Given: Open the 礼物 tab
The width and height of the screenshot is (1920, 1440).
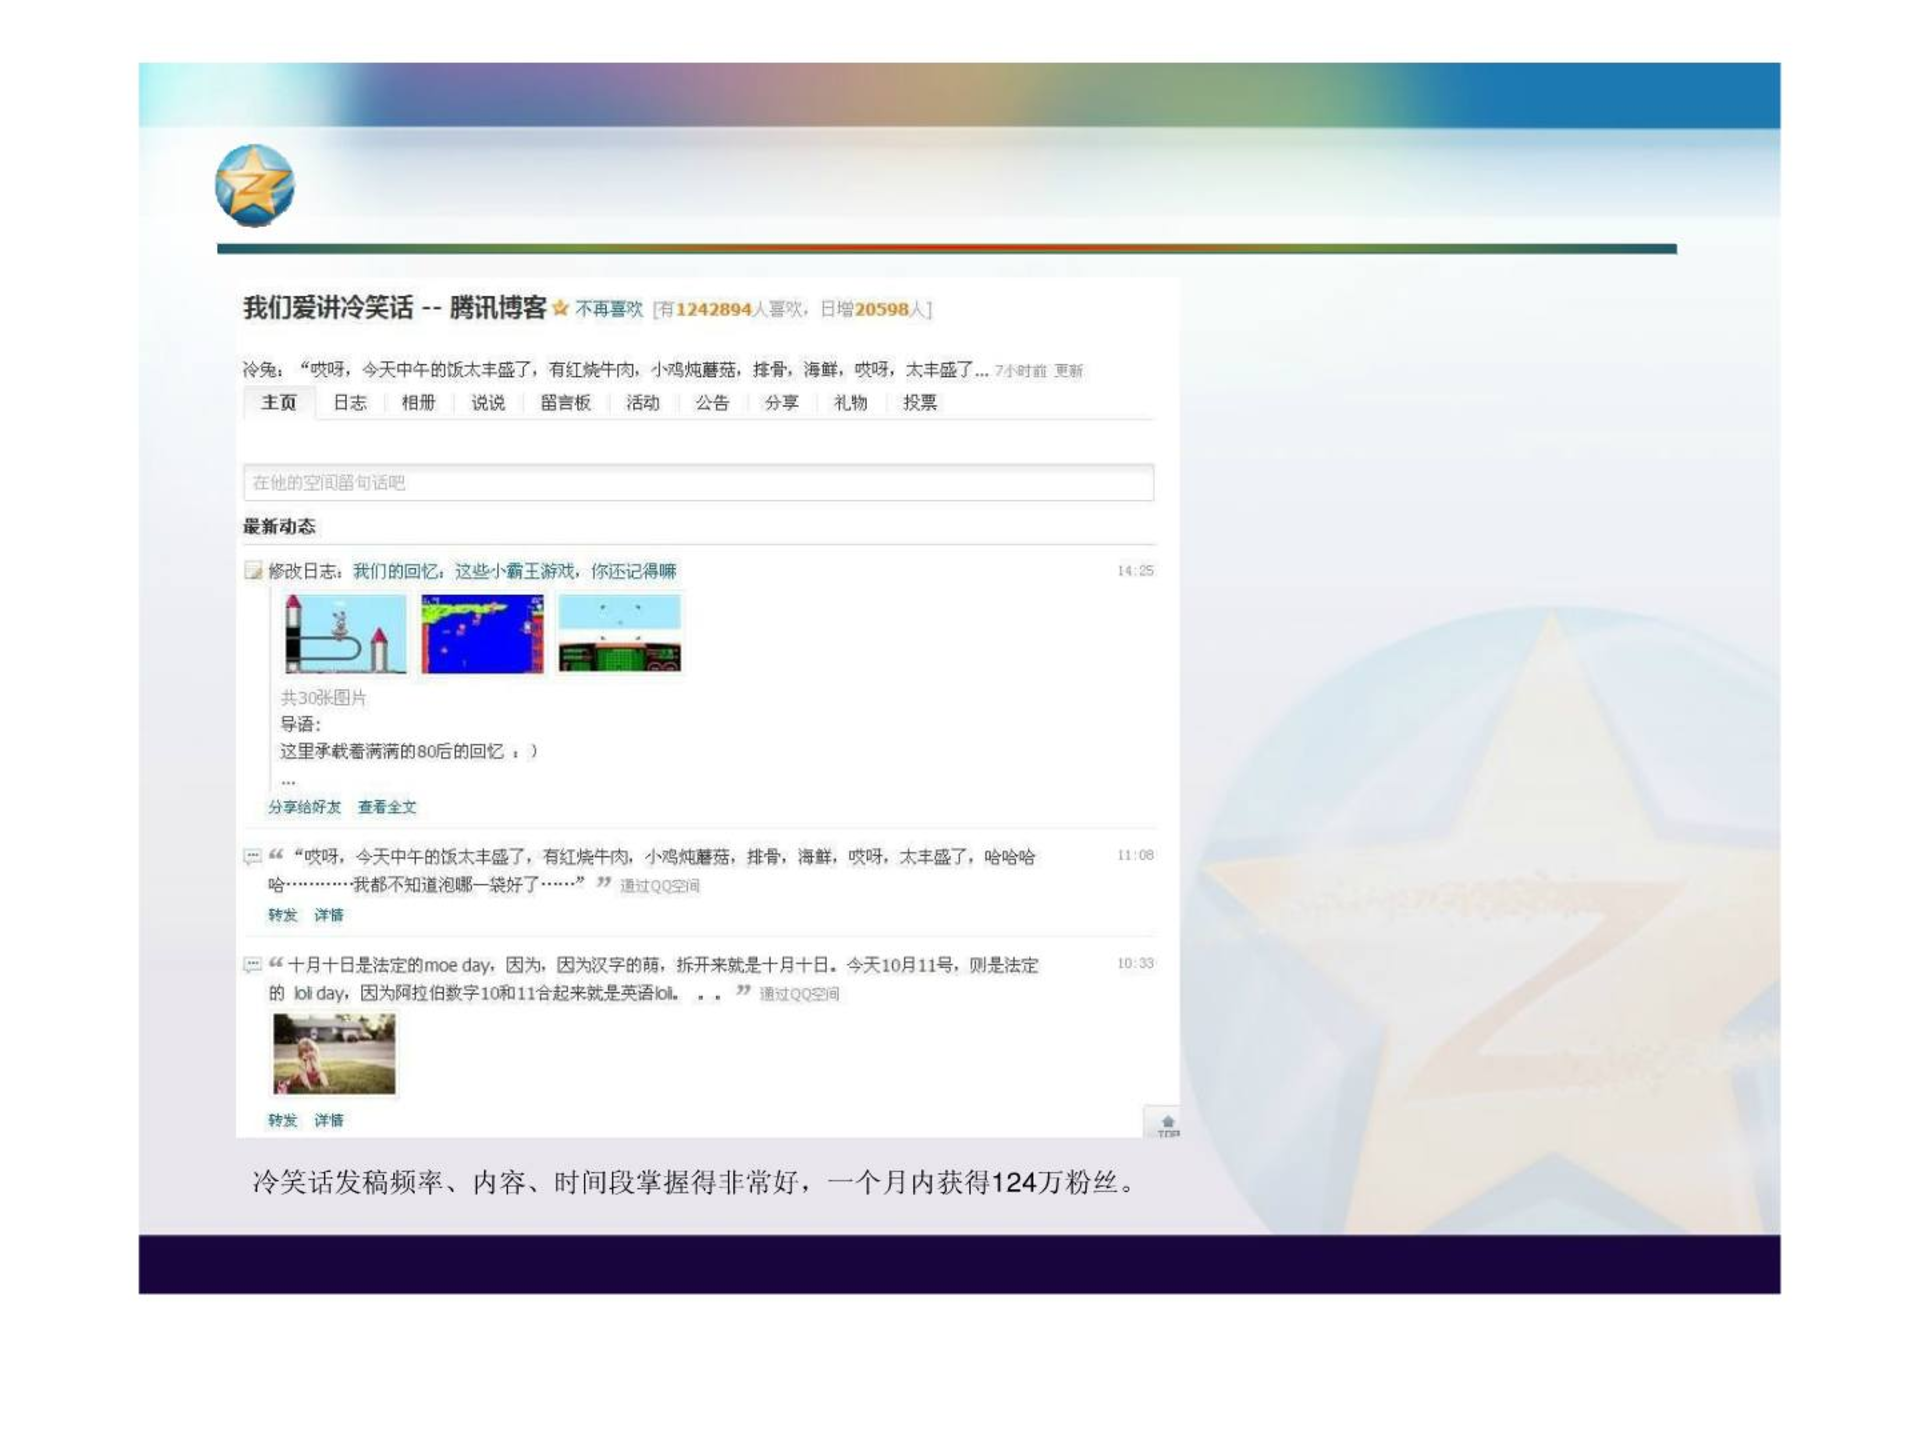Looking at the screenshot, I should pyautogui.click(x=851, y=403).
